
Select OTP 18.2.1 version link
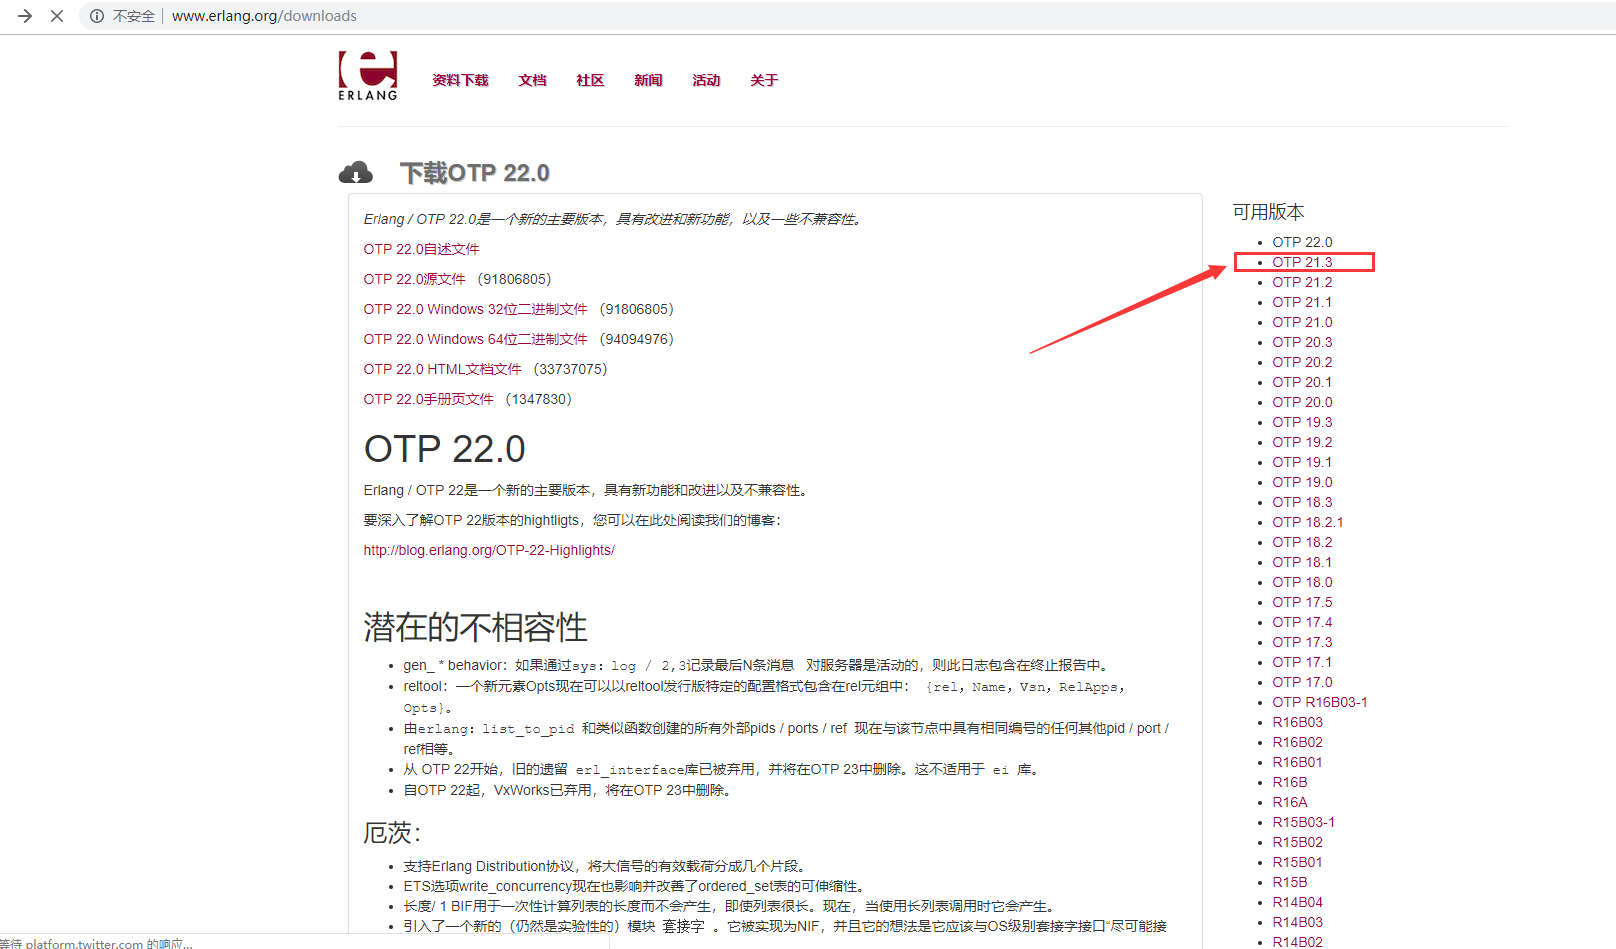[1308, 522]
